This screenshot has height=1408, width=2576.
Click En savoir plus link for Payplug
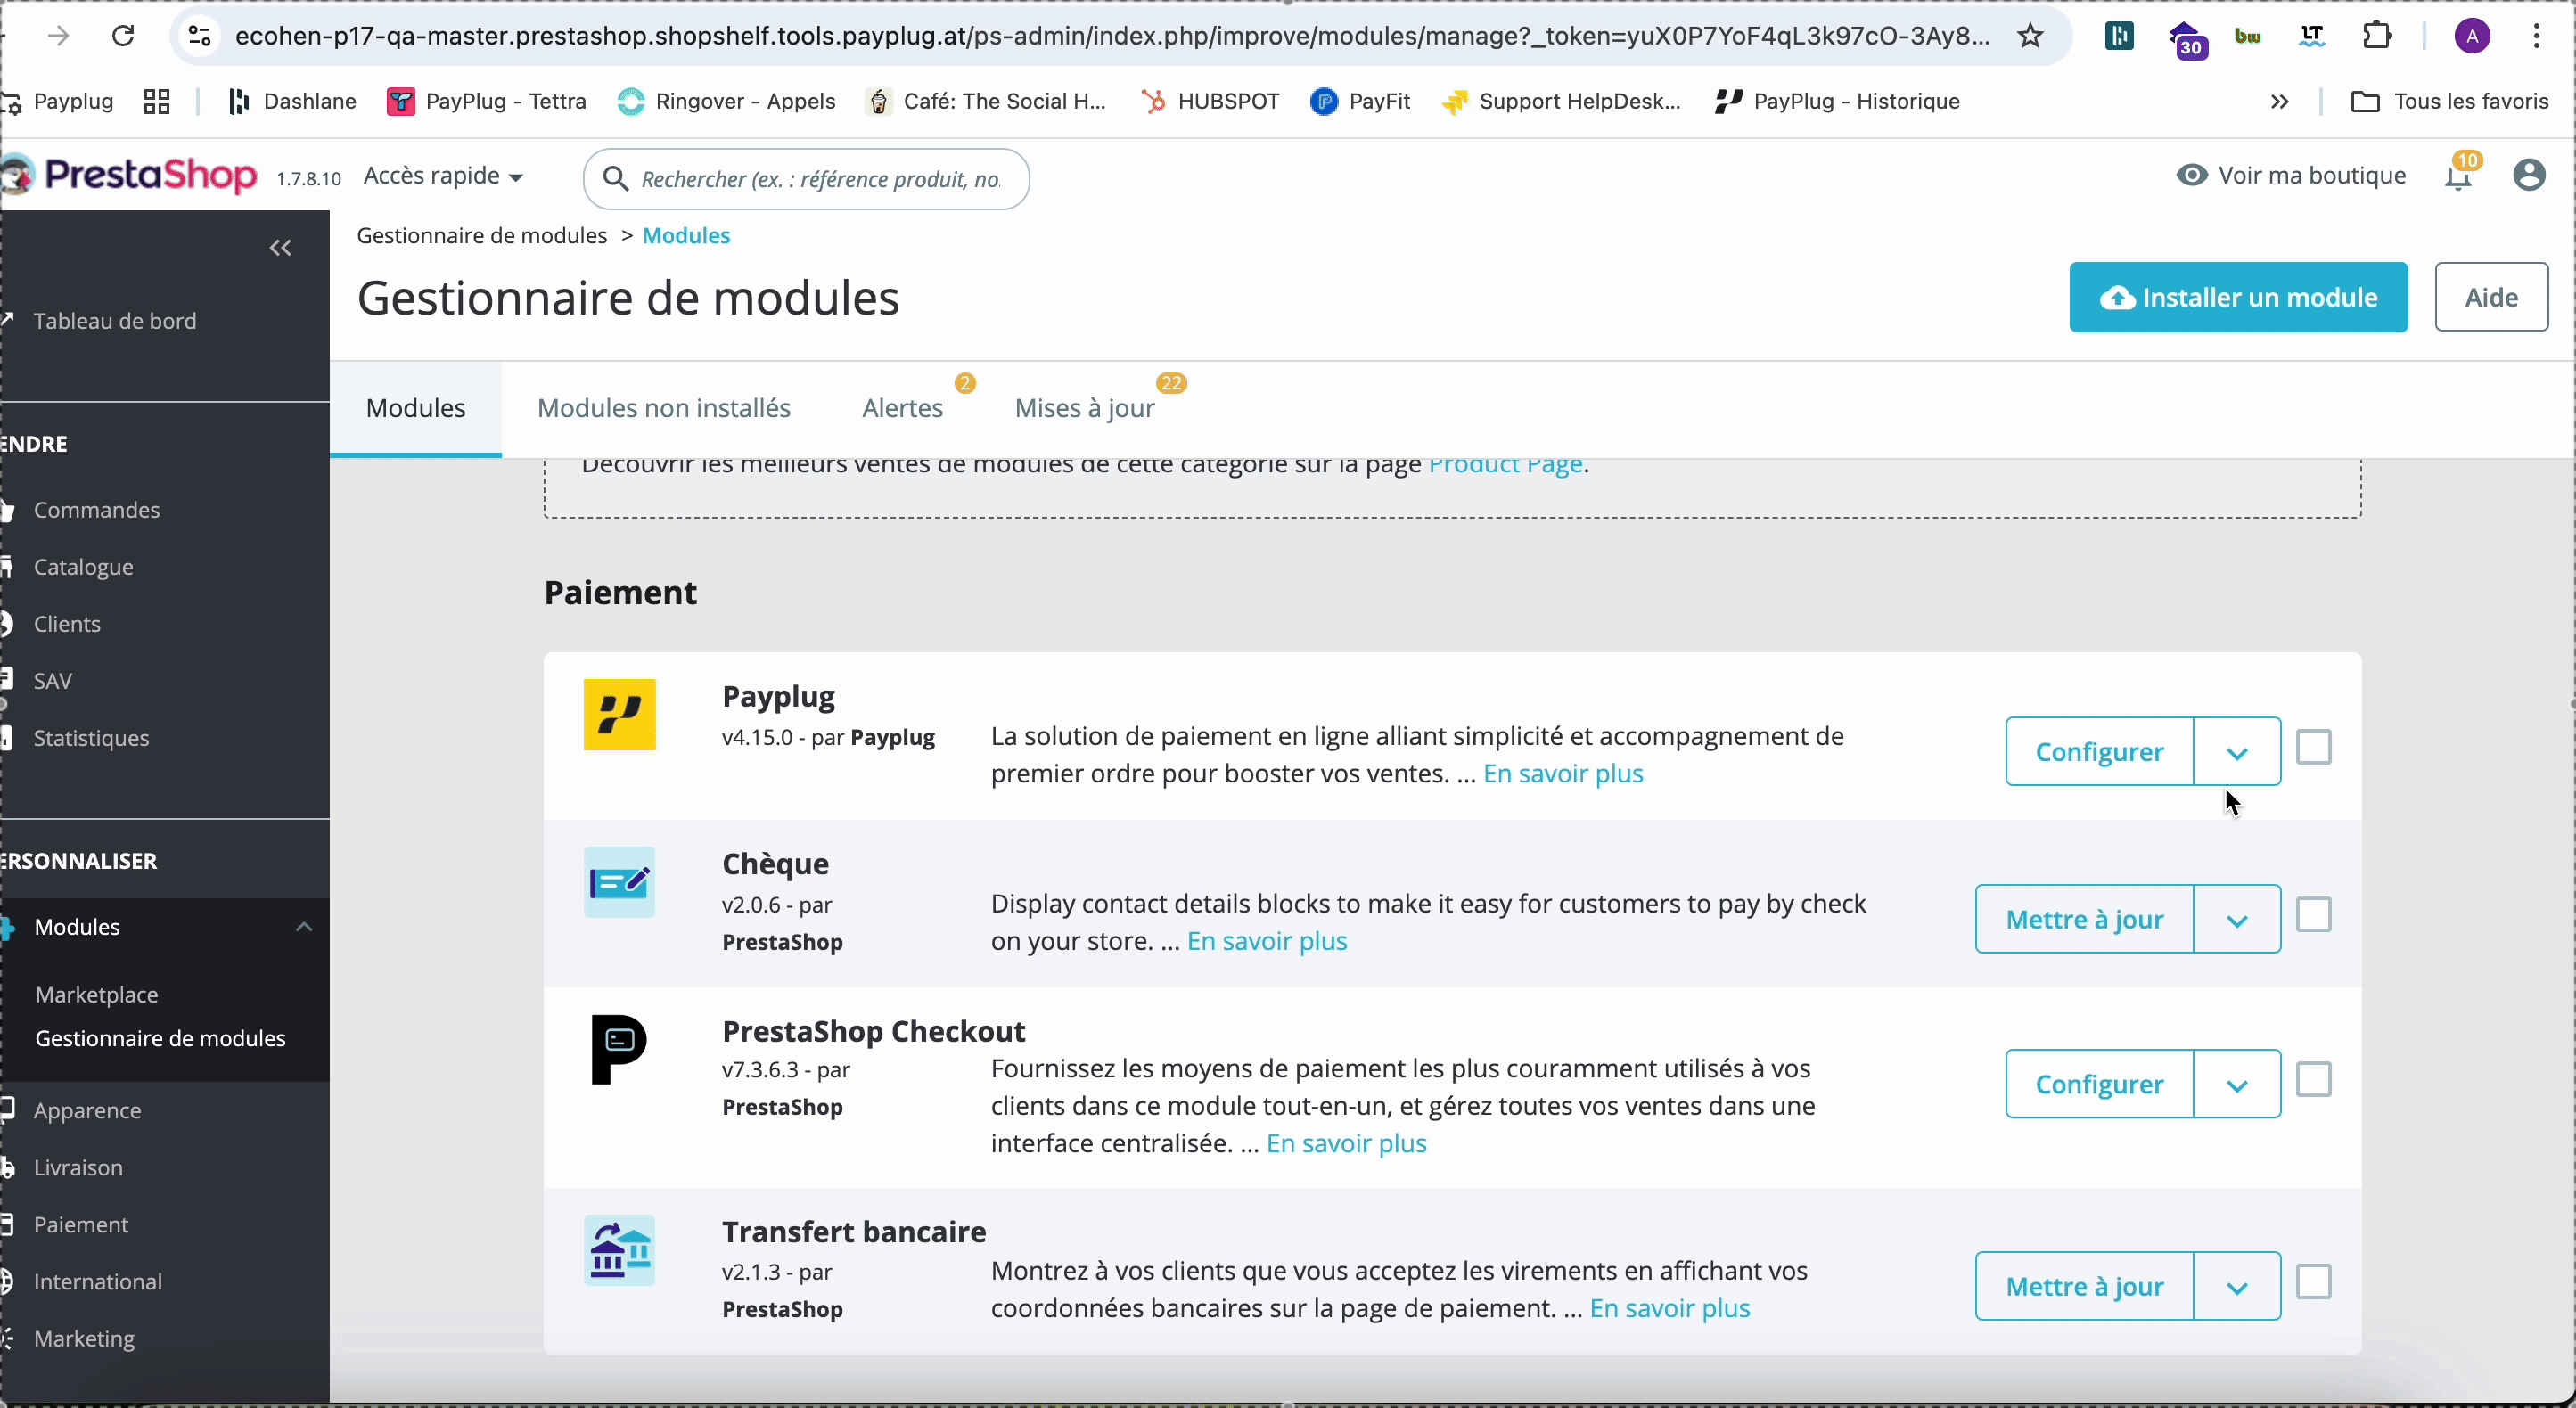(1563, 774)
